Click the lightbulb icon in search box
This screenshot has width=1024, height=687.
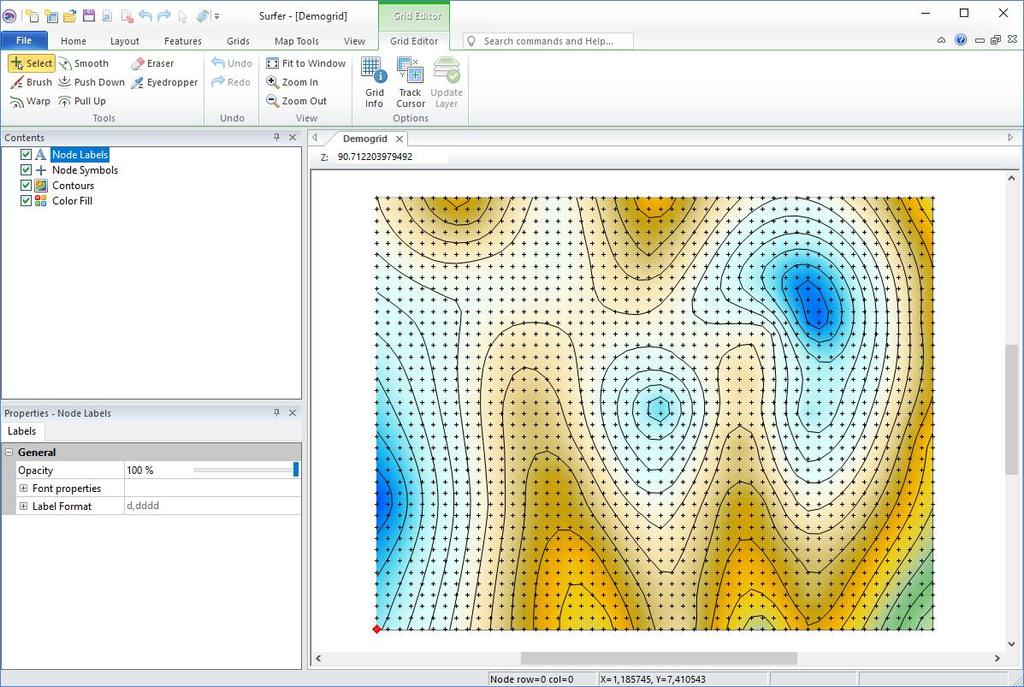coord(472,41)
